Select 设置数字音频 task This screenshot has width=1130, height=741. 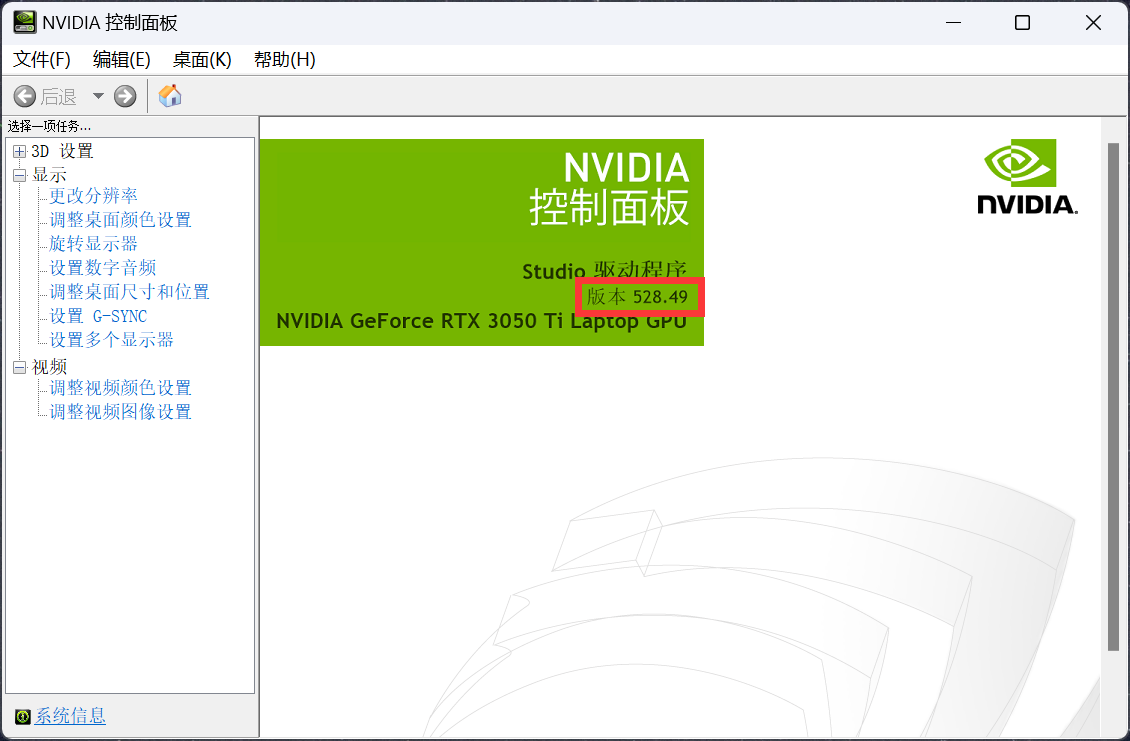[103, 267]
